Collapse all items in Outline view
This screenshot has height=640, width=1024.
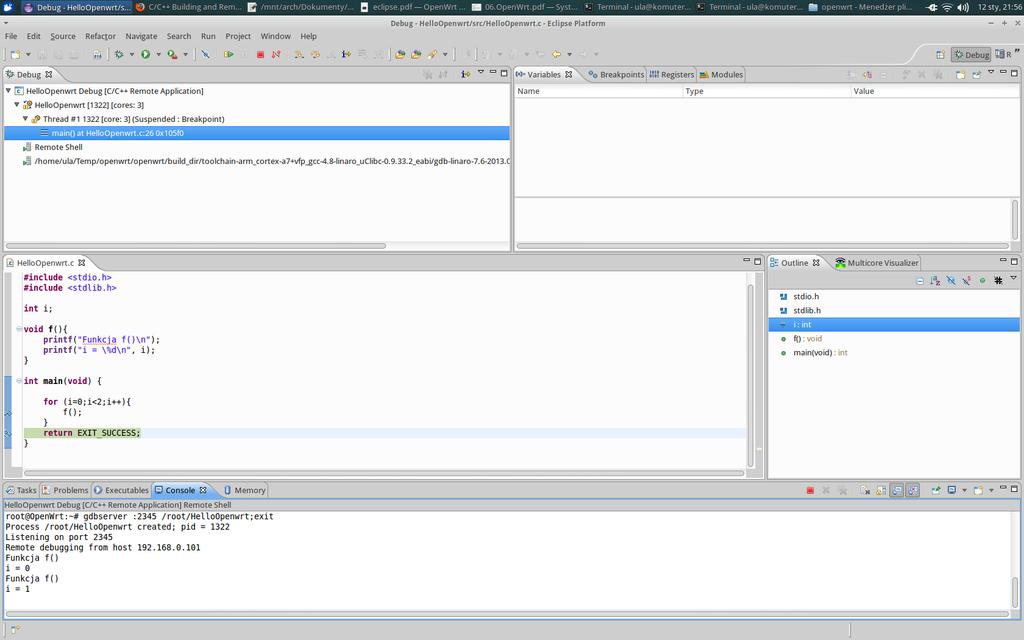[920, 281]
